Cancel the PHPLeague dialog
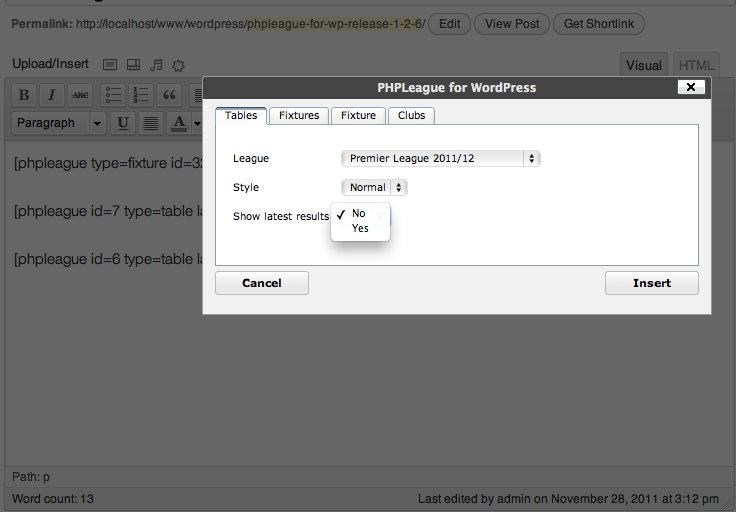This screenshot has width=736, height=512. pos(262,283)
